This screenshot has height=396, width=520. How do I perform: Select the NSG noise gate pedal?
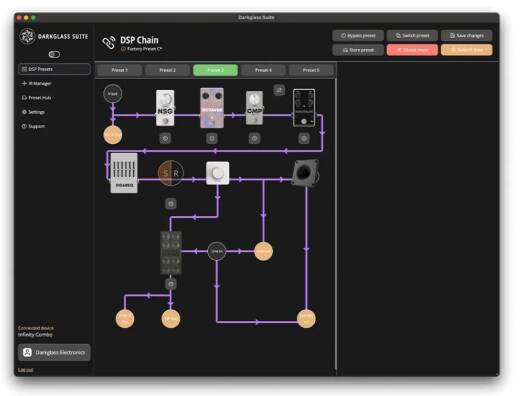pos(165,108)
